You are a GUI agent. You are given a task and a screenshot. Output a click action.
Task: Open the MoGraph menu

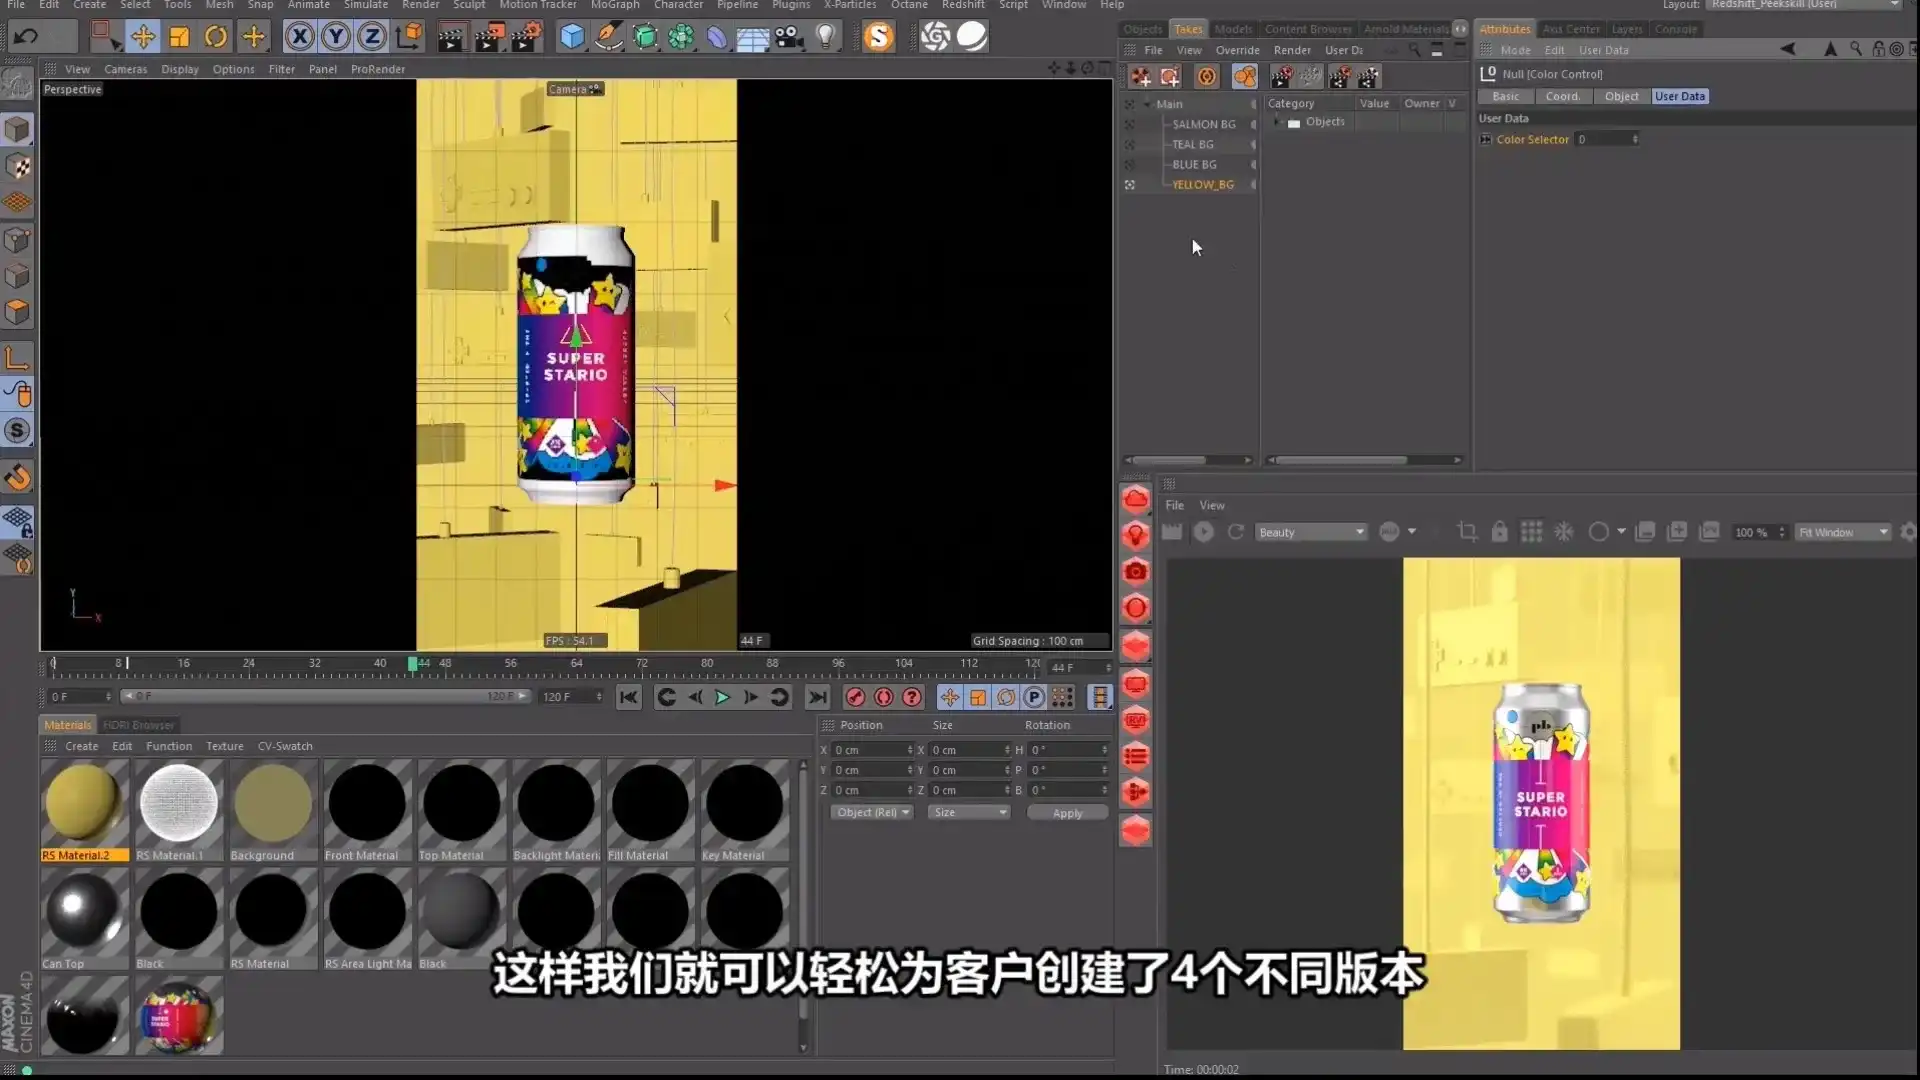point(615,5)
